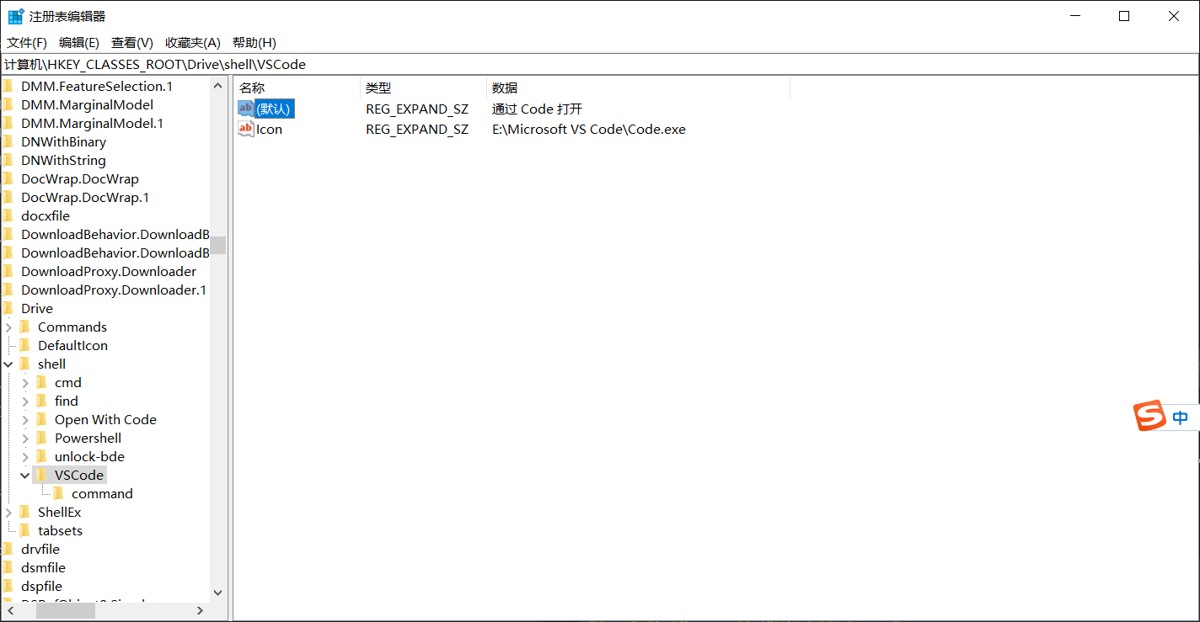Select the Drive key
The image size is (1200, 622).
pos(37,308)
